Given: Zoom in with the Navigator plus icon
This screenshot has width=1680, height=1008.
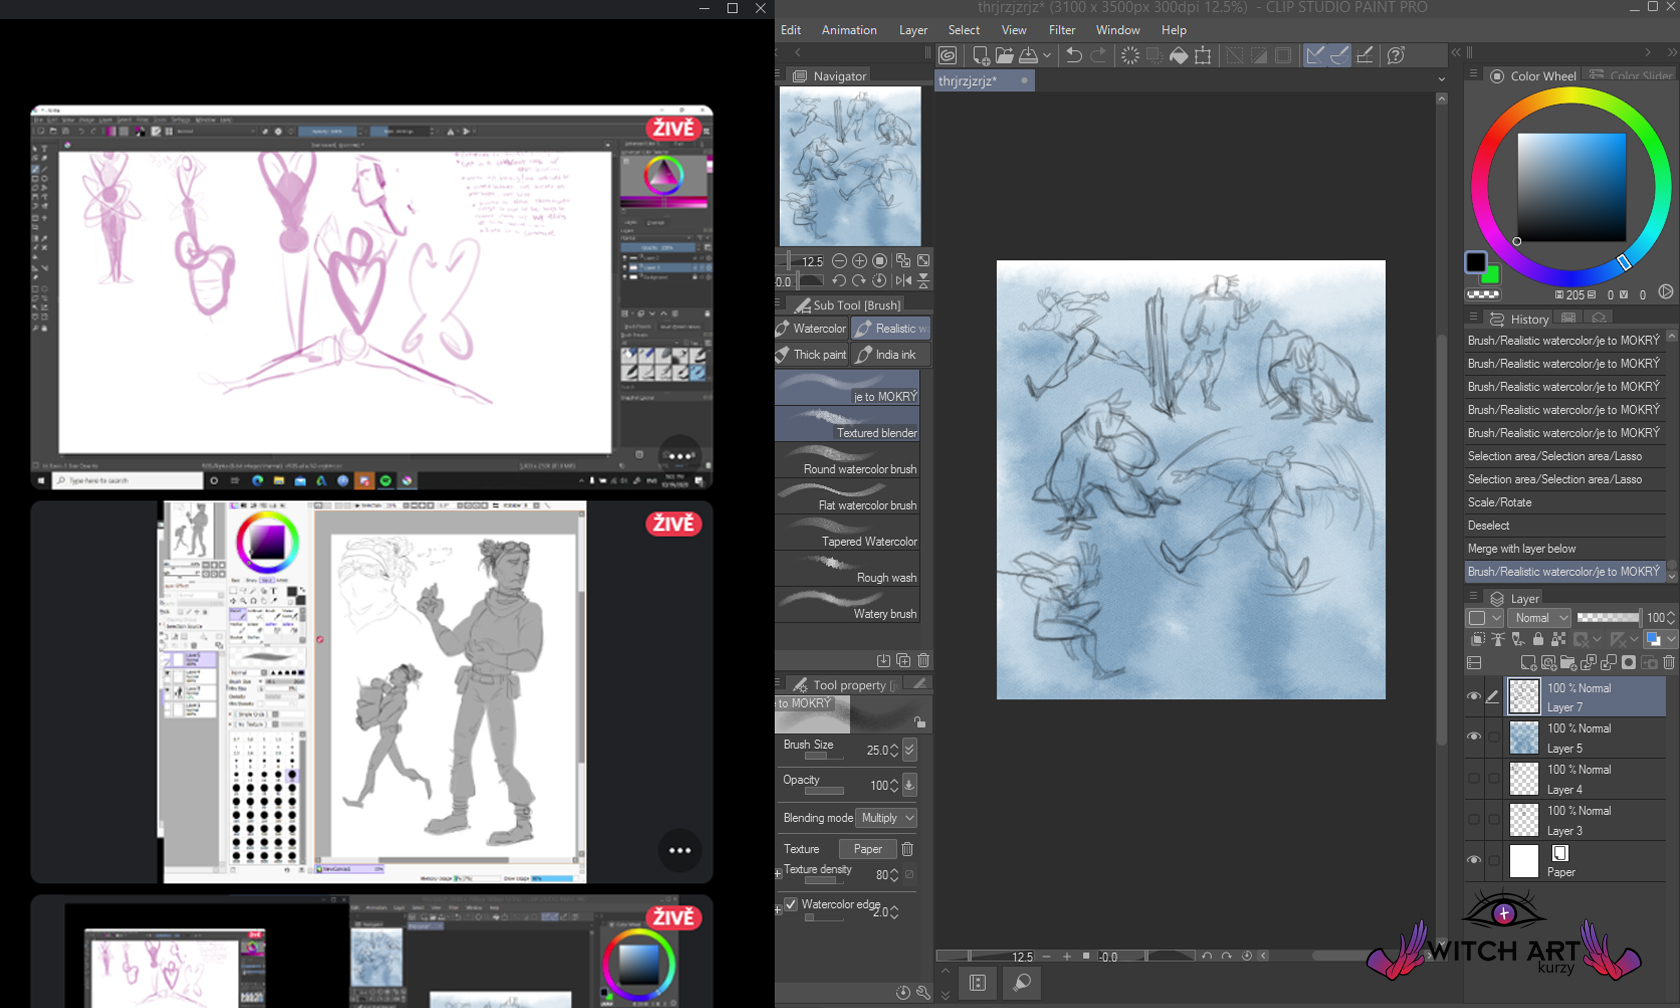Looking at the screenshot, I should pos(859,261).
